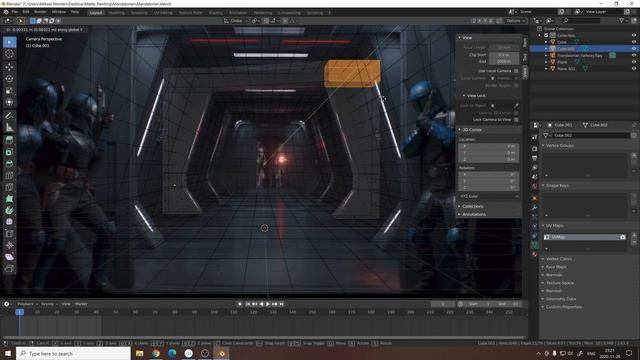Screen dimensions: 640x360
Task: Enable Use Local Camera checkbox
Action: 516,71
